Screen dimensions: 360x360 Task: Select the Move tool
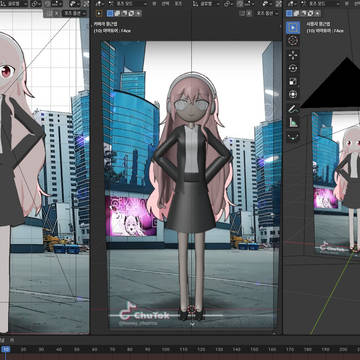(x=293, y=55)
